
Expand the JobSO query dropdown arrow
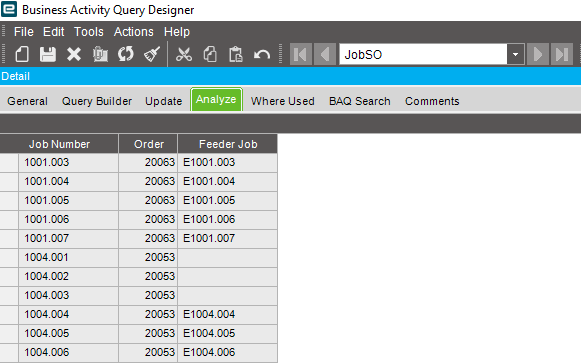tap(515, 54)
